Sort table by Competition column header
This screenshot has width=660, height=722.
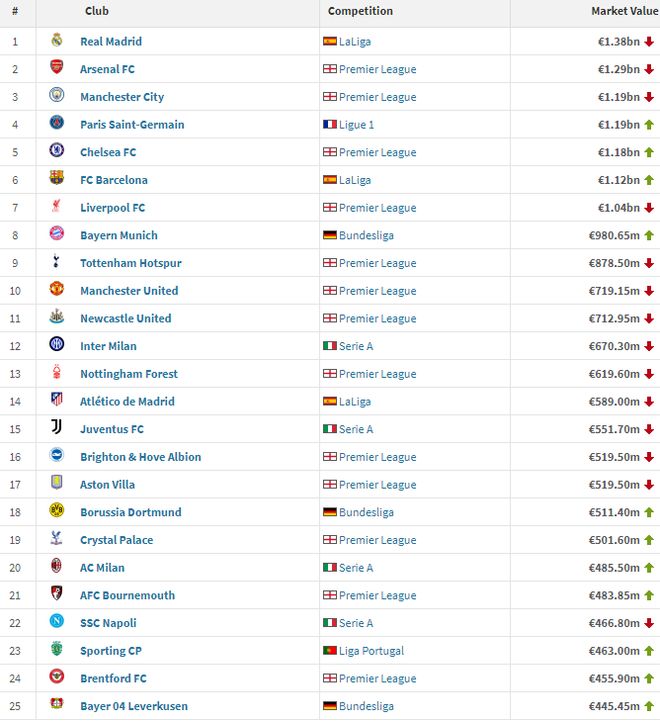(360, 11)
